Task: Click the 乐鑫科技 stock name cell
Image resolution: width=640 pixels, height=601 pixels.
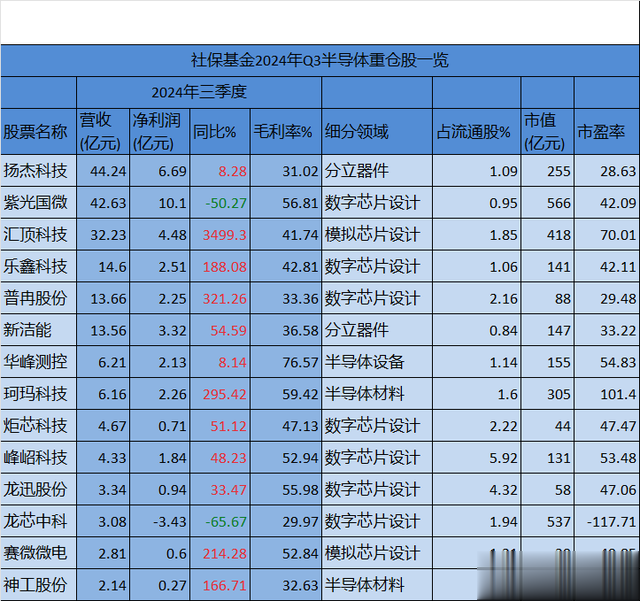Action: 36,267
